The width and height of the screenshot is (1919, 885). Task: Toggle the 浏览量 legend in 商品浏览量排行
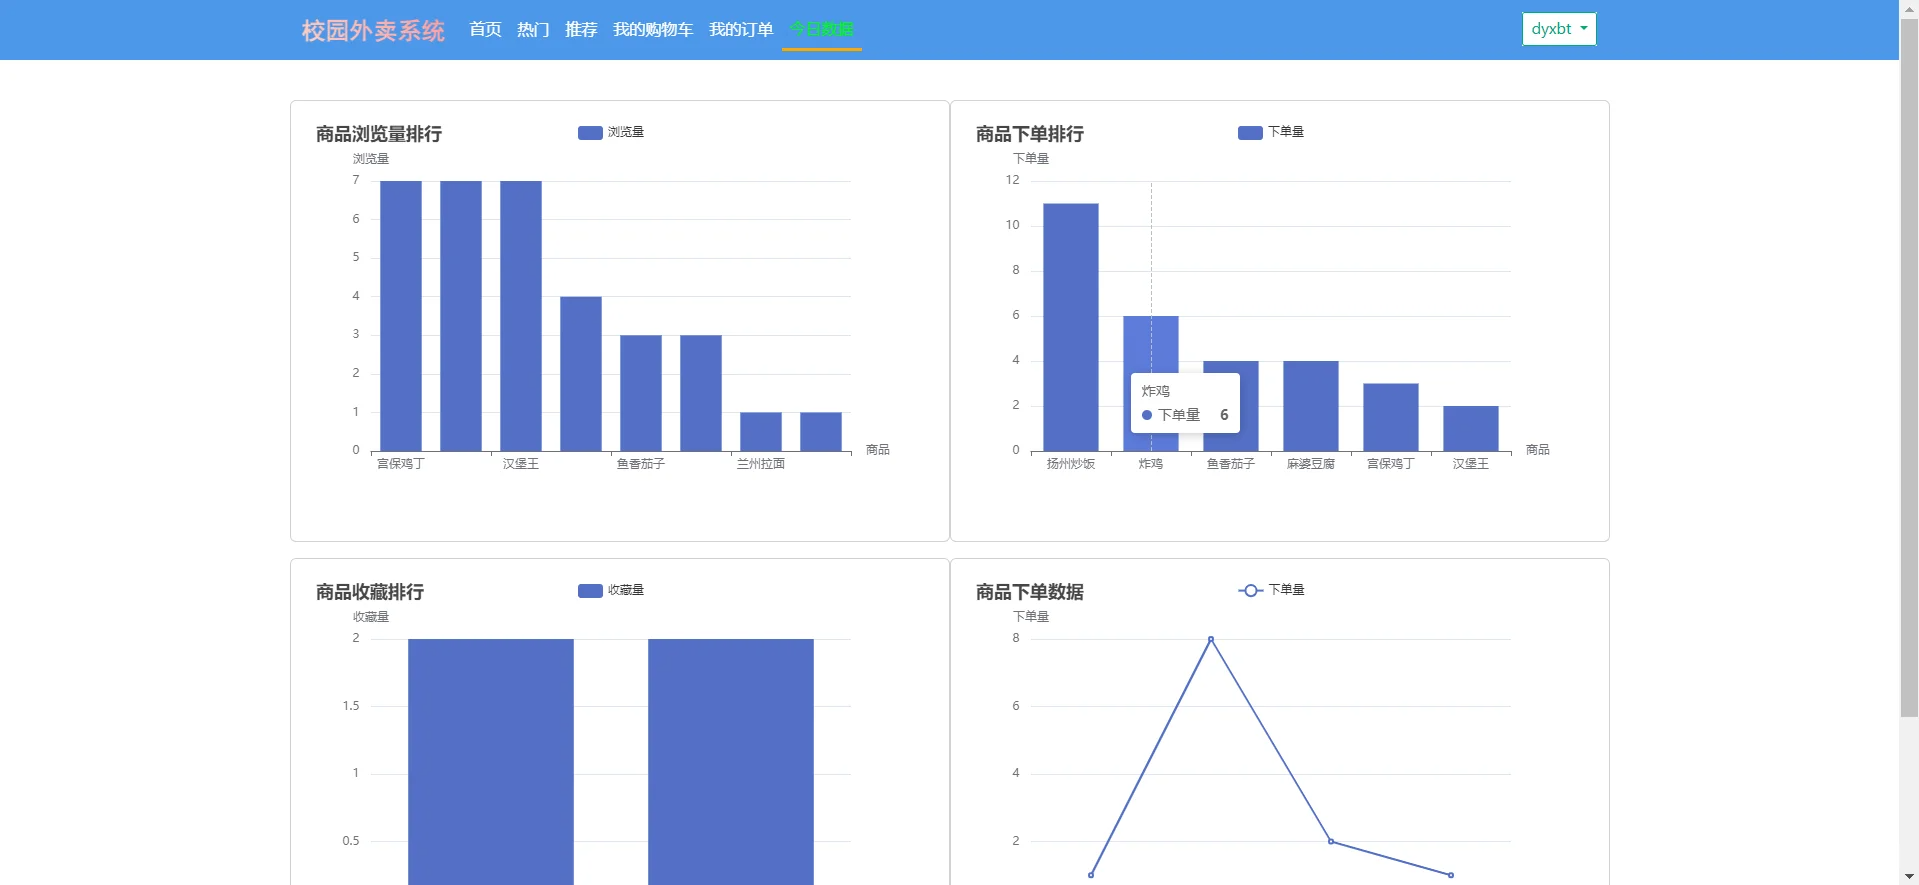click(611, 132)
